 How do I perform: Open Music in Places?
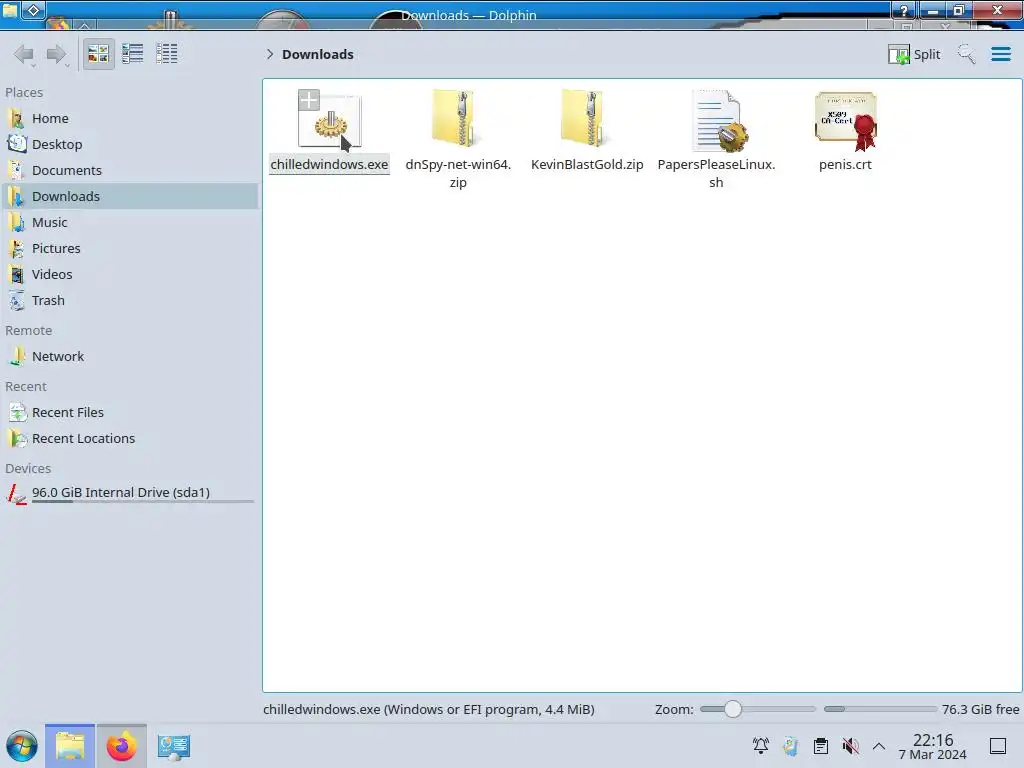(x=129, y=223)
